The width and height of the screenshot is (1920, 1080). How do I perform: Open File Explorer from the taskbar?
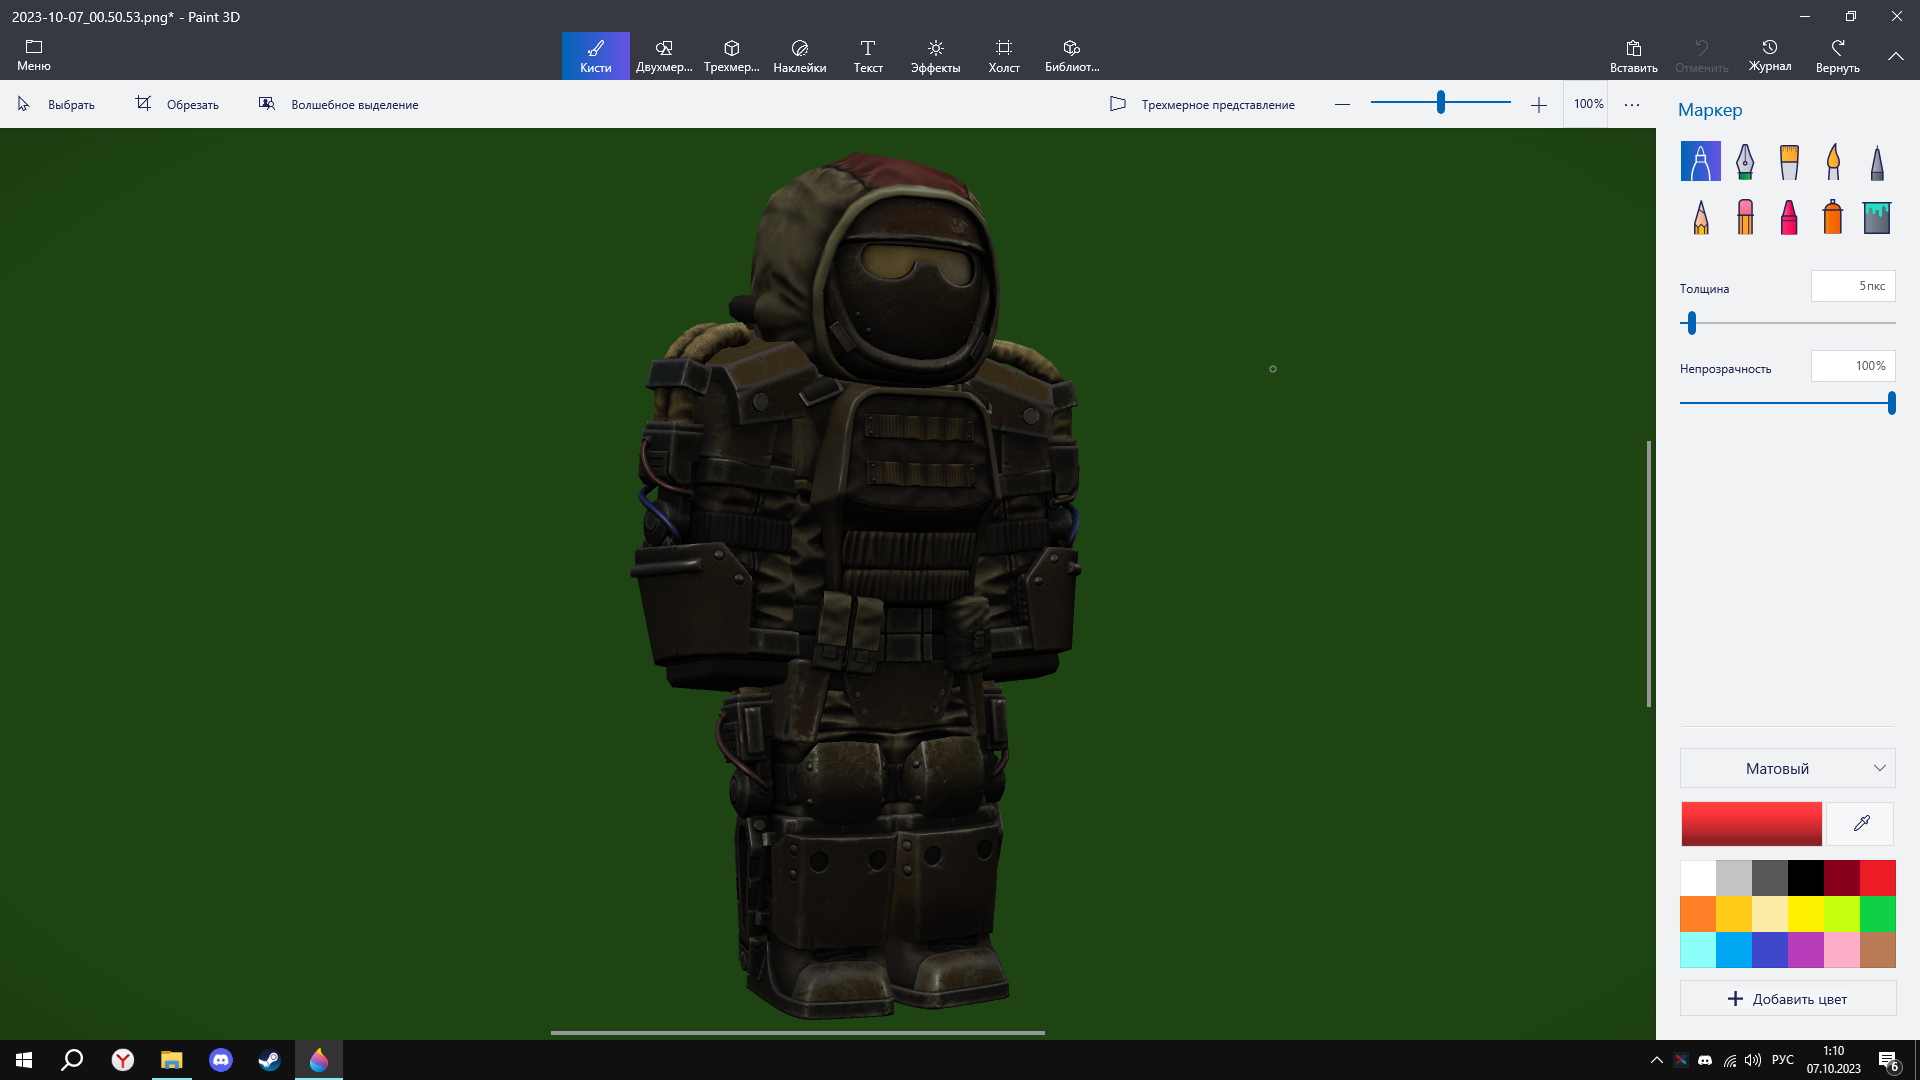[171, 1060]
